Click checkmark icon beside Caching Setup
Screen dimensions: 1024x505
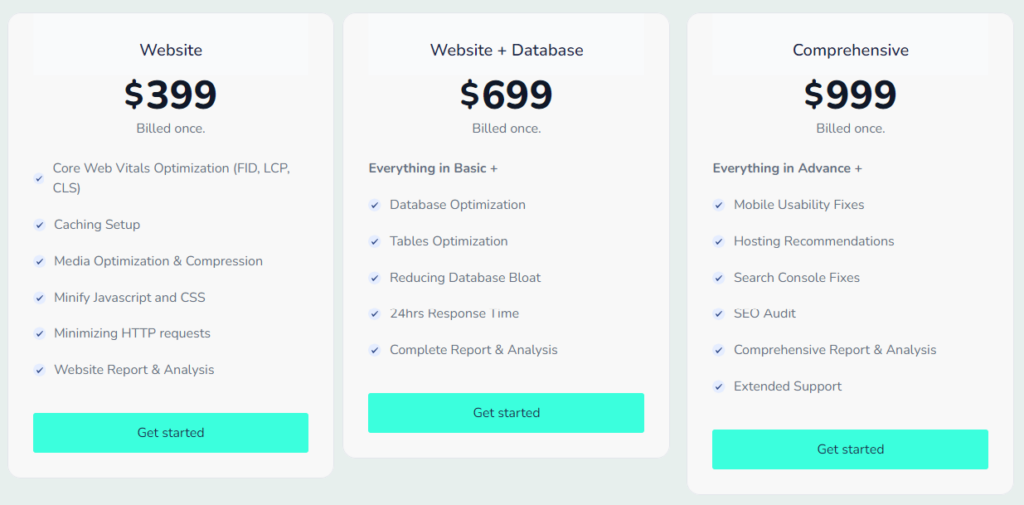39,225
